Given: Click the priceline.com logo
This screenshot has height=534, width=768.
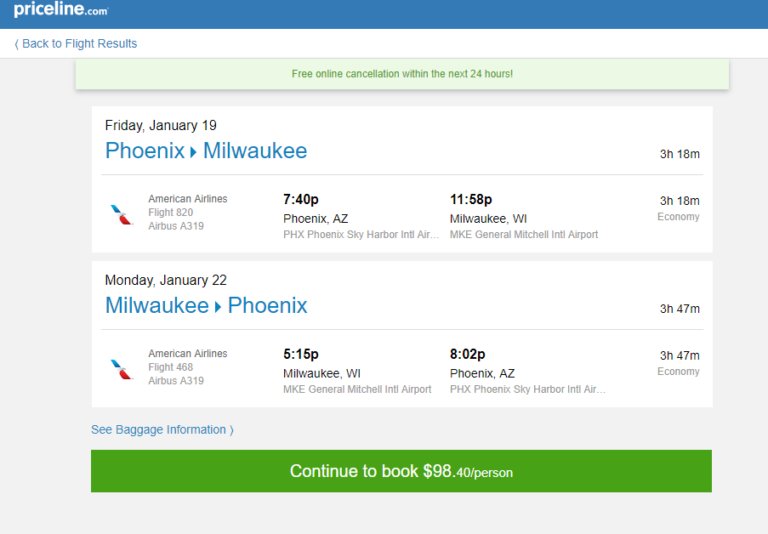Looking at the screenshot, I should (x=61, y=9).
